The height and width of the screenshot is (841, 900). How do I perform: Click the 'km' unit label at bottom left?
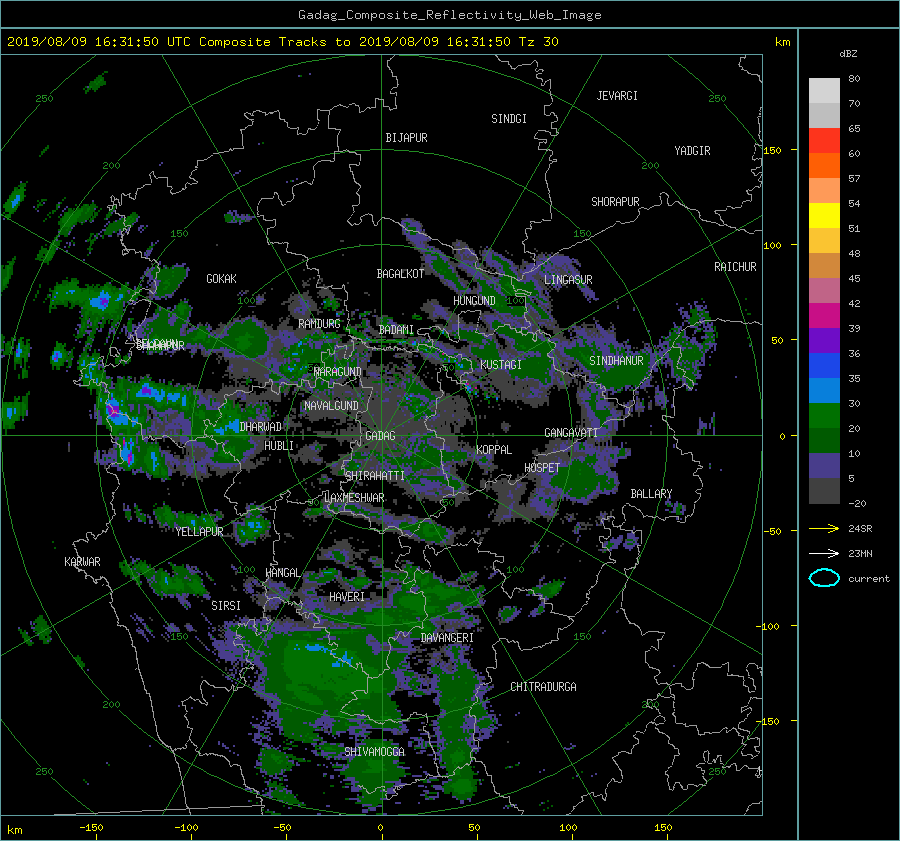[x=15, y=830]
